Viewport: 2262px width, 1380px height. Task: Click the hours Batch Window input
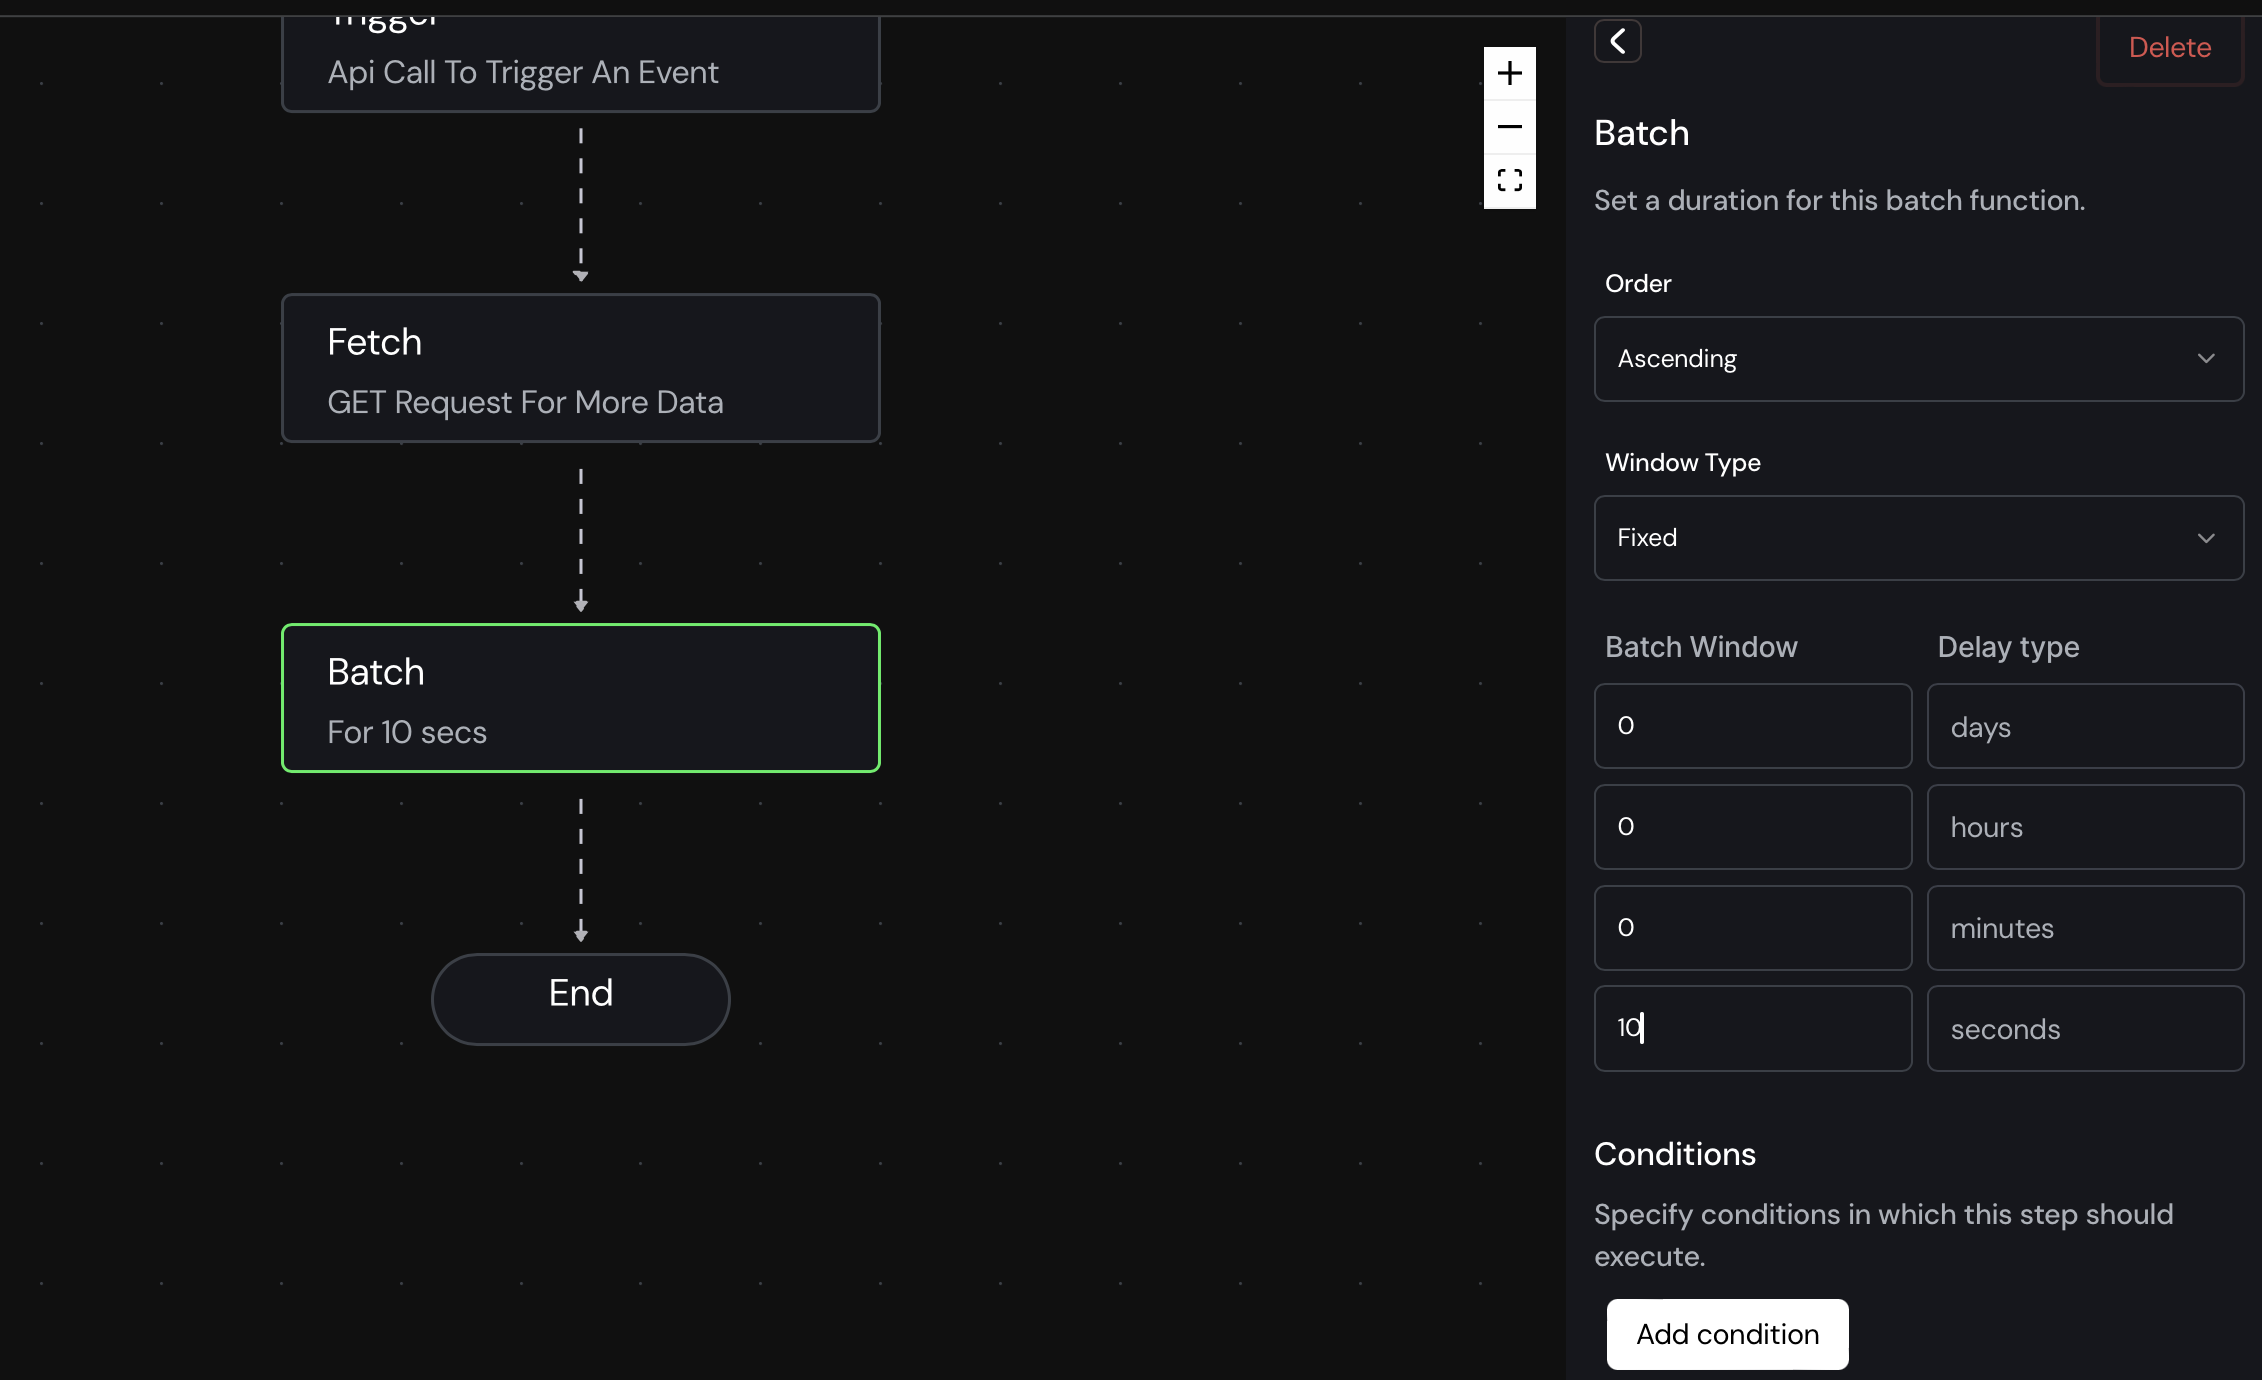1752,827
